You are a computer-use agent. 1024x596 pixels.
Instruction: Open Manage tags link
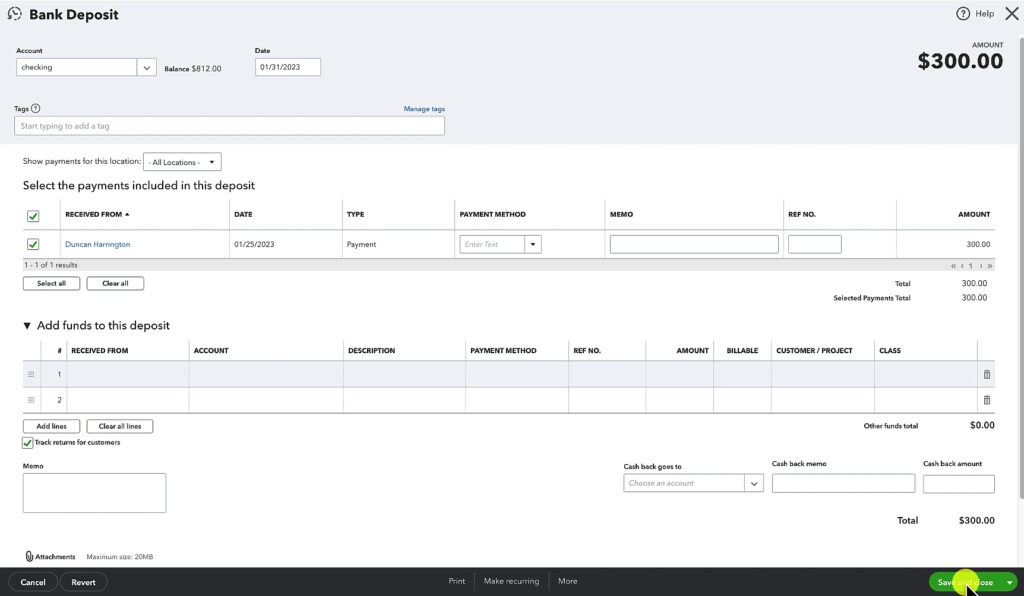pyautogui.click(x=424, y=108)
